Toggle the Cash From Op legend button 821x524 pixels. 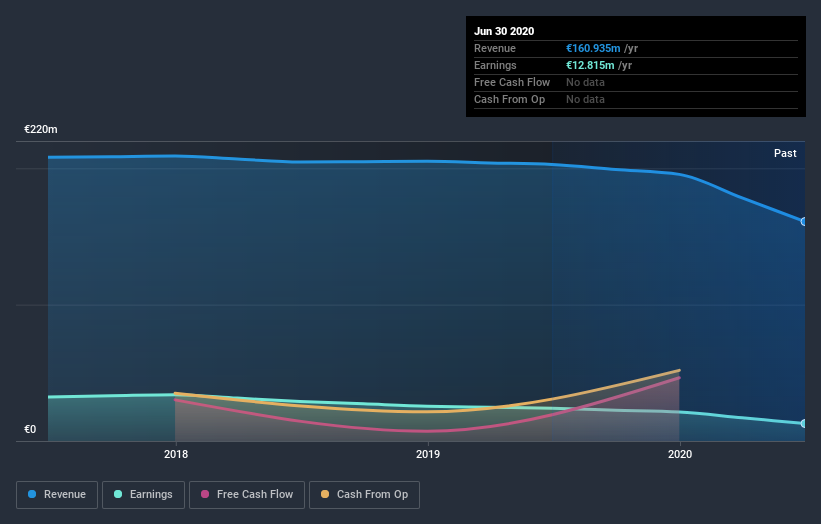(x=364, y=495)
